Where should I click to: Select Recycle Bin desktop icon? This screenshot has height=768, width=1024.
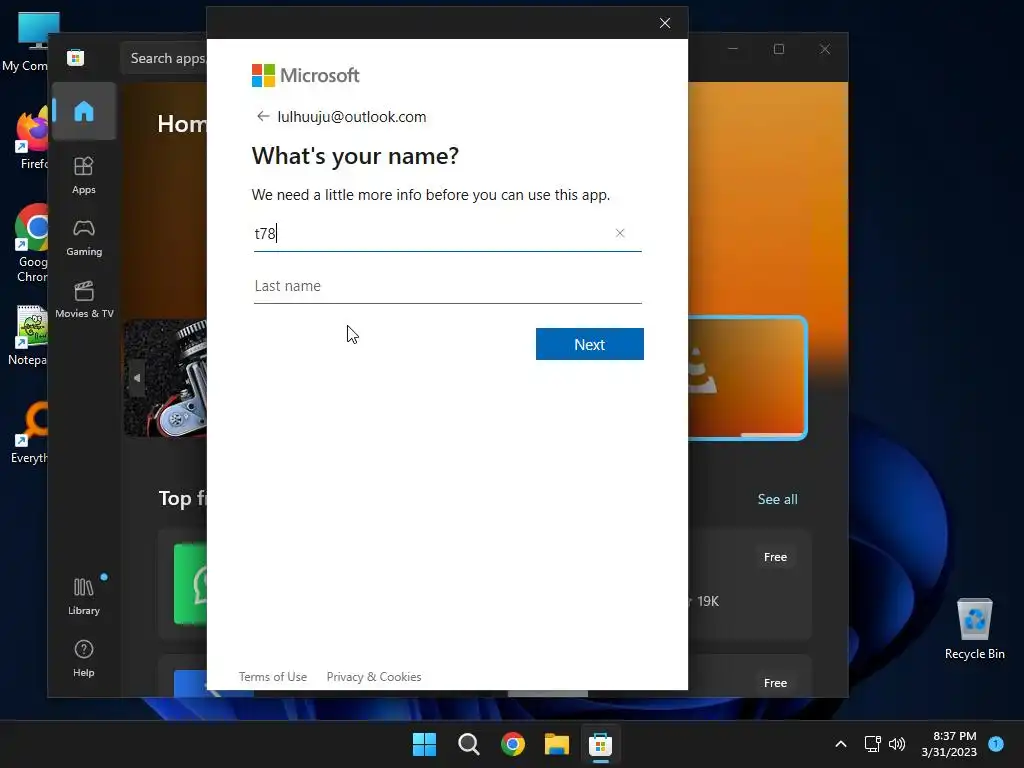[974, 628]
